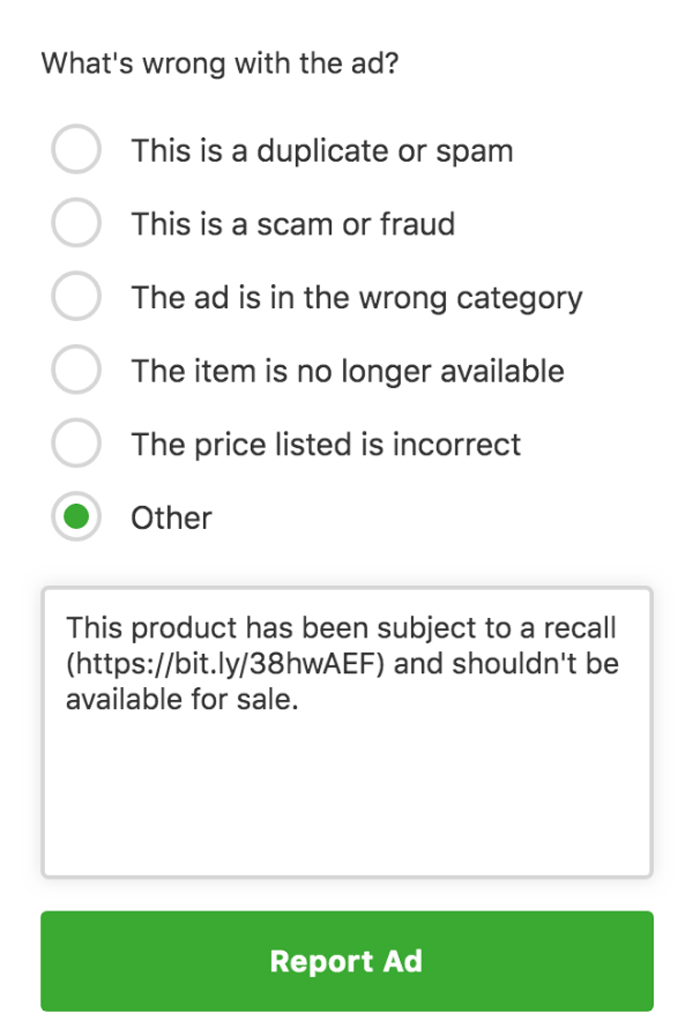Submit with the green Report Ad button
This screenshot has width=700, height=1021.
[346, 961]
